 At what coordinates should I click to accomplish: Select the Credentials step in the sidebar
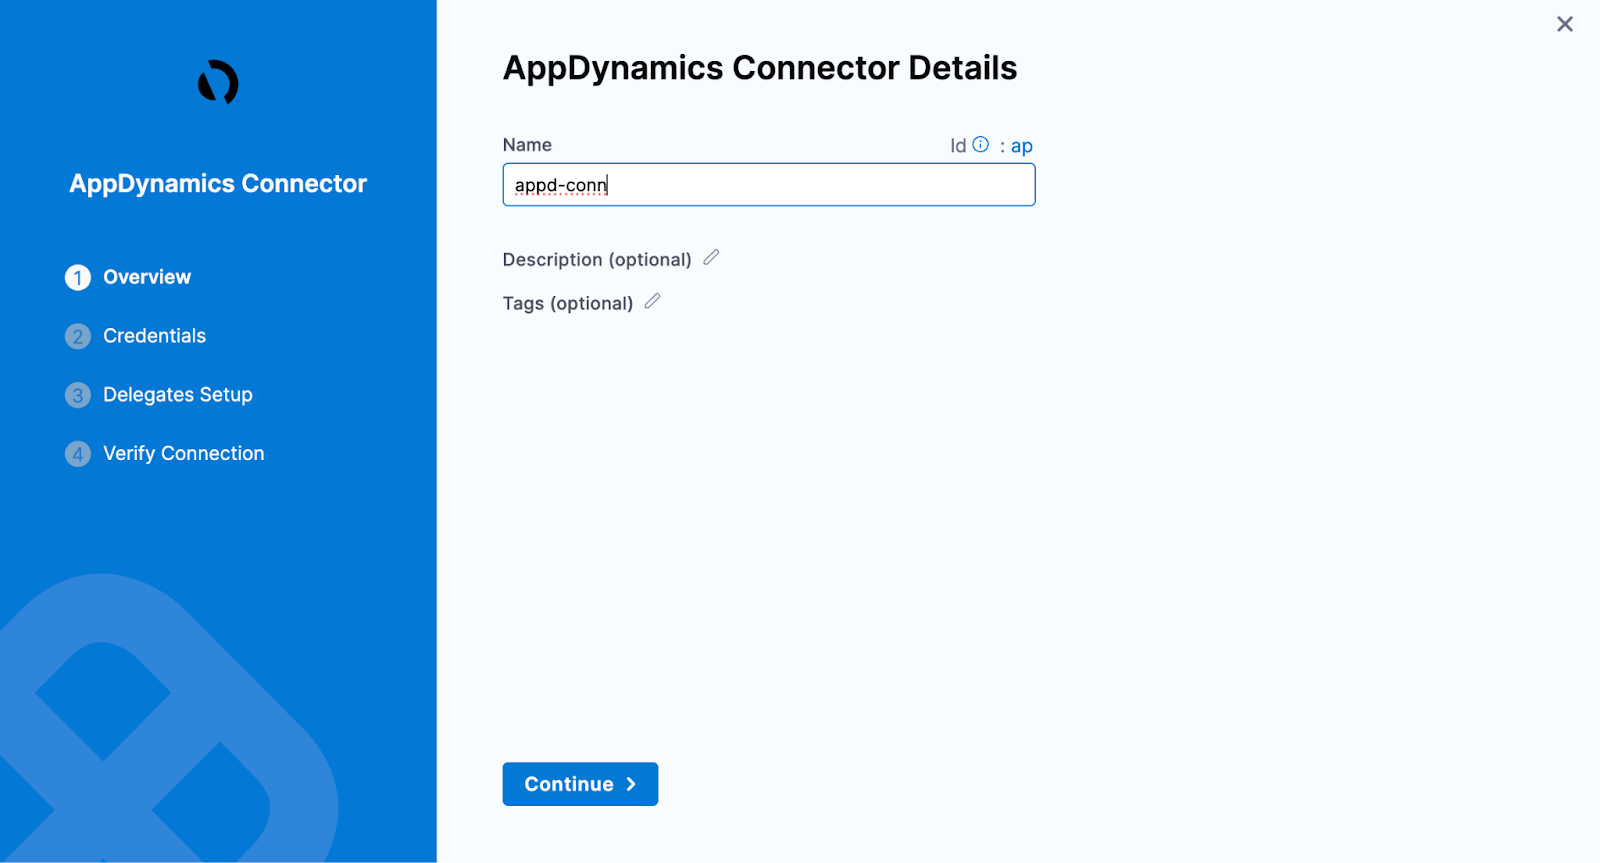tap(153, 336)
